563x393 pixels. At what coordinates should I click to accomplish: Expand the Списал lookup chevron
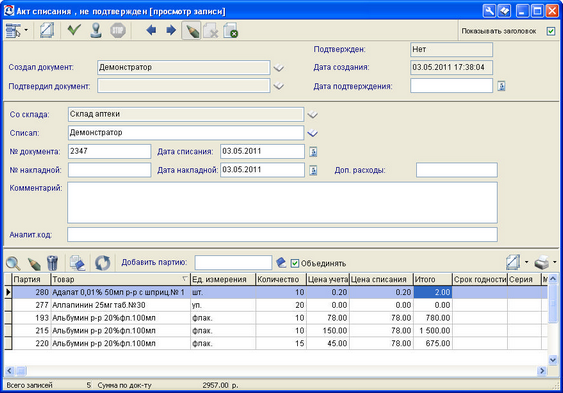[312, 133]
